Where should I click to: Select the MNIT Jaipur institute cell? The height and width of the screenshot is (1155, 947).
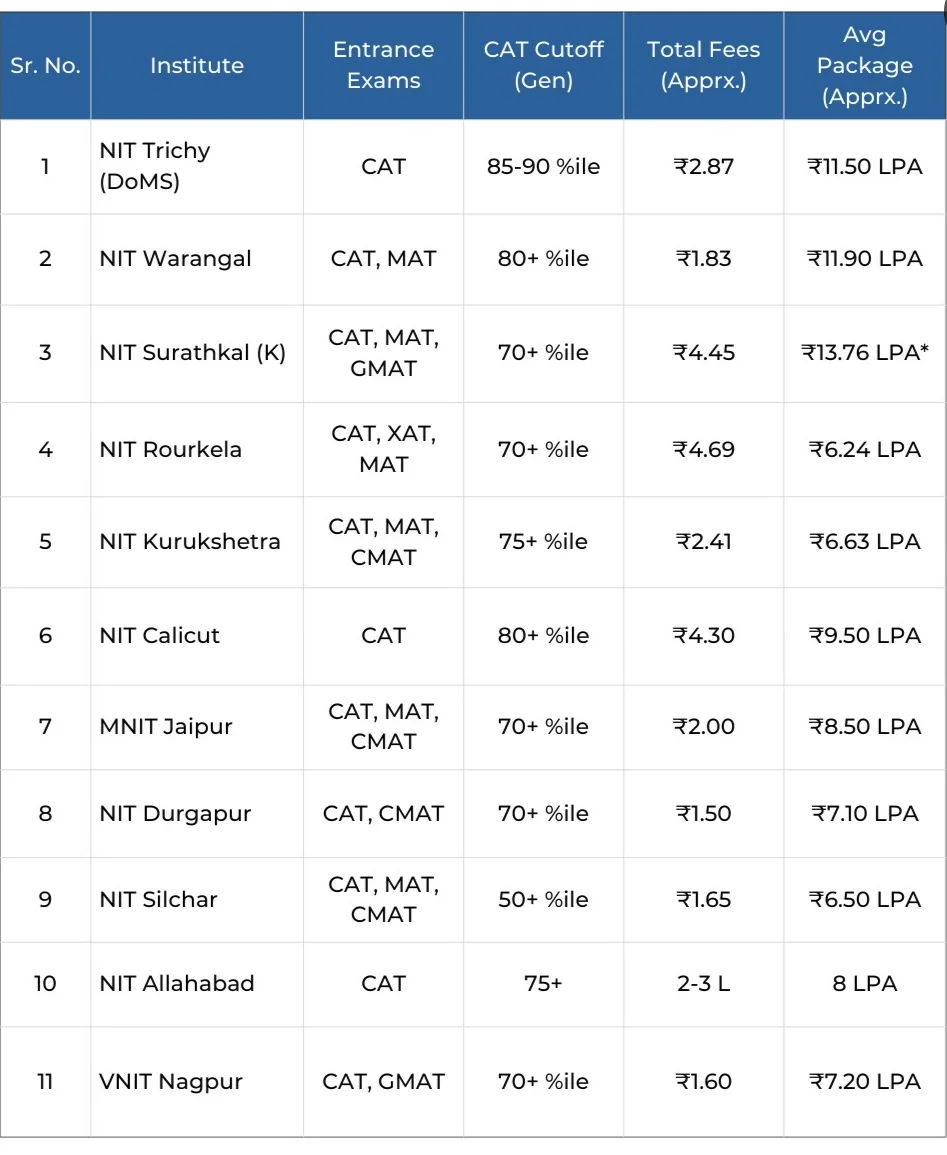[166, 727]
